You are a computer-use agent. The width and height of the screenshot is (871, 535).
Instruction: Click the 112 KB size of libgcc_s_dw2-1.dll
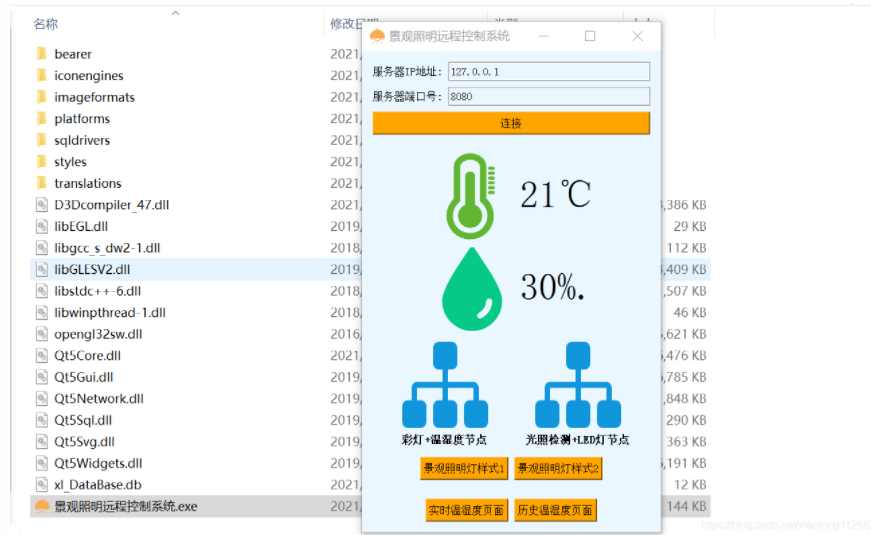tap(687, 248)
